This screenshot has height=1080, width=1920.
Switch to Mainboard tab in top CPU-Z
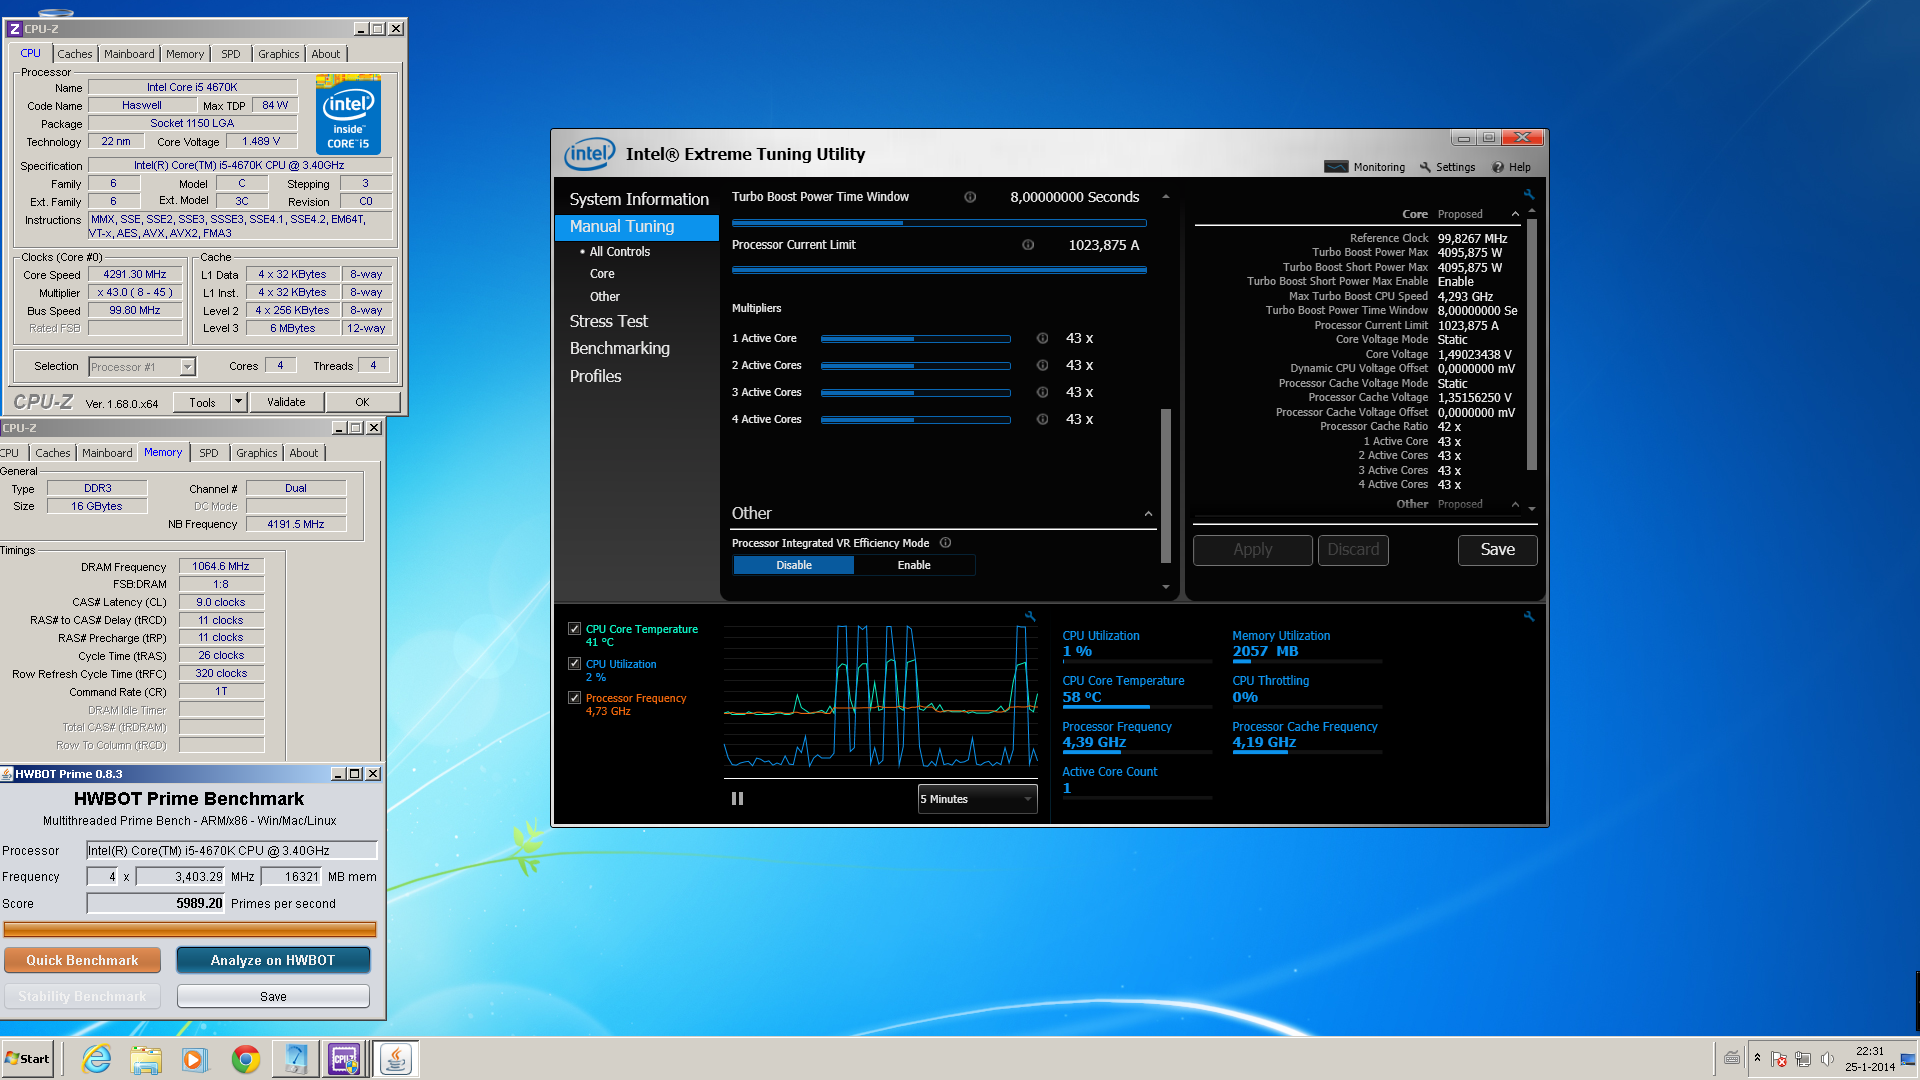click(x=129, y=54)
